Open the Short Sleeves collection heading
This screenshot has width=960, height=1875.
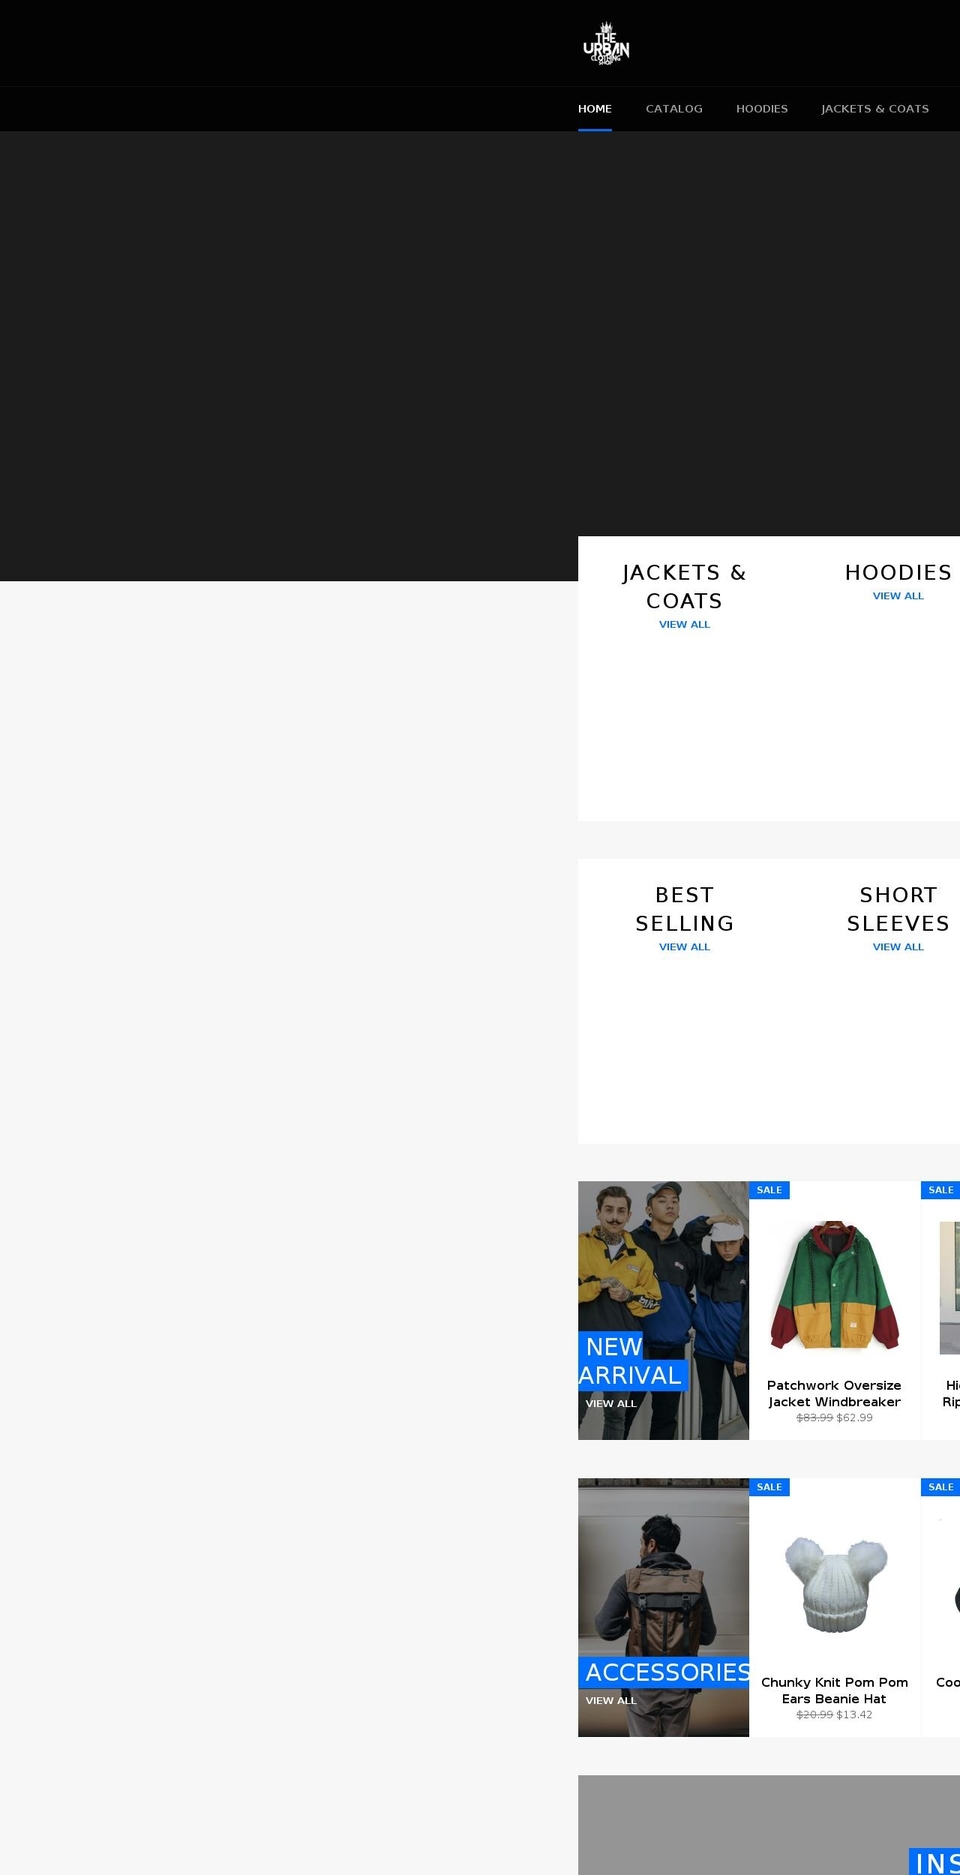[x=898, y=909]
